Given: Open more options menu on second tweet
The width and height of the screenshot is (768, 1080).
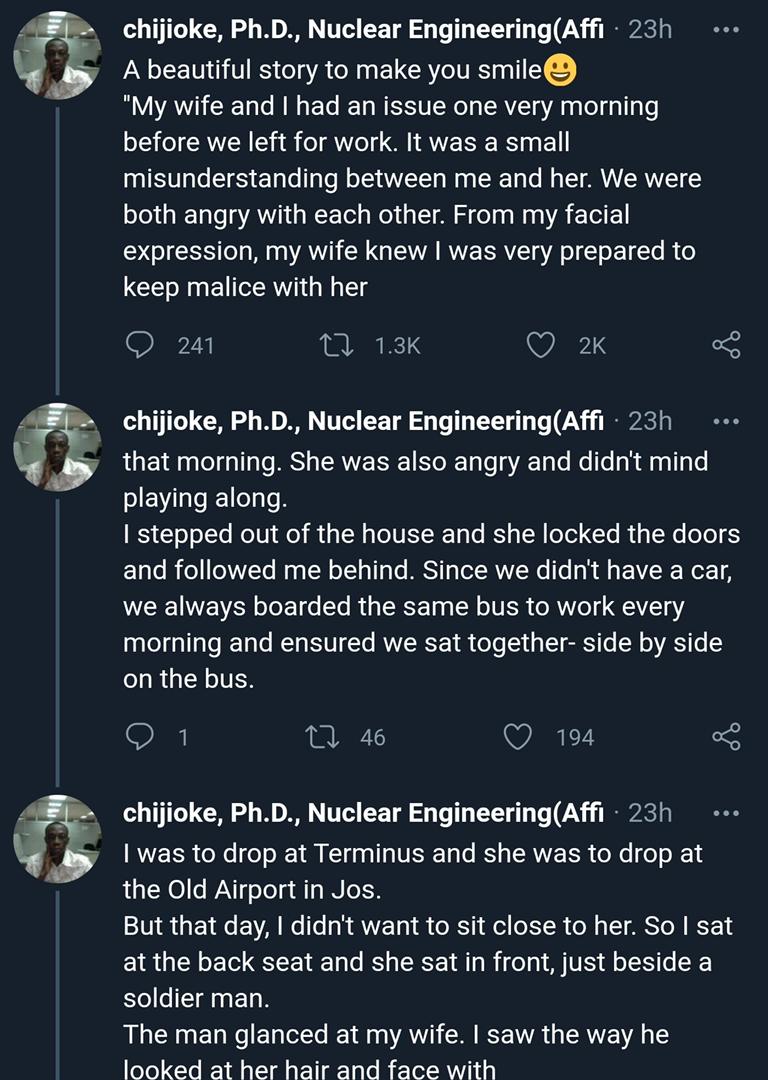Looking at the screenshot, I should [x=727, y=422].
